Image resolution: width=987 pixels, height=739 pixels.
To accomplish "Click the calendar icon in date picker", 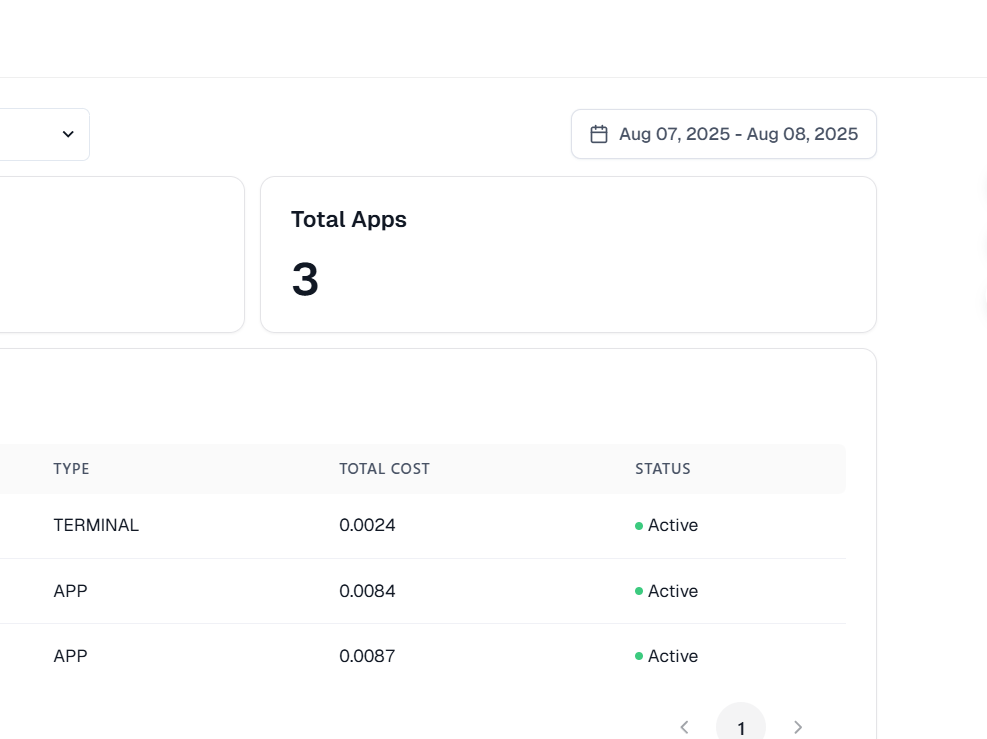I will [599, 134].
